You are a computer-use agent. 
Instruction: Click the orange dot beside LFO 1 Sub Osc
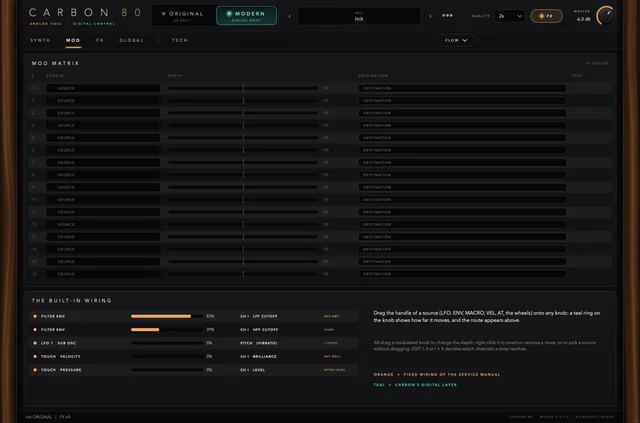(35, 343)
